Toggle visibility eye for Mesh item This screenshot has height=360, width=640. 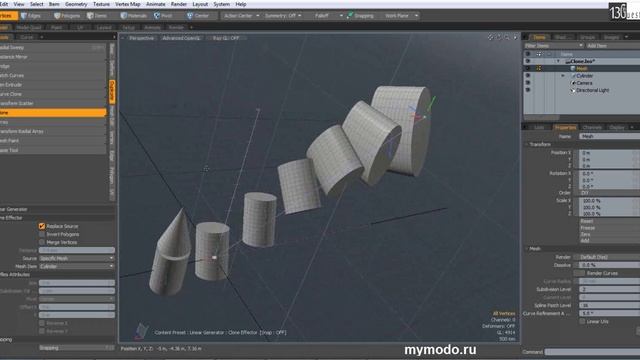pos(528,69)
